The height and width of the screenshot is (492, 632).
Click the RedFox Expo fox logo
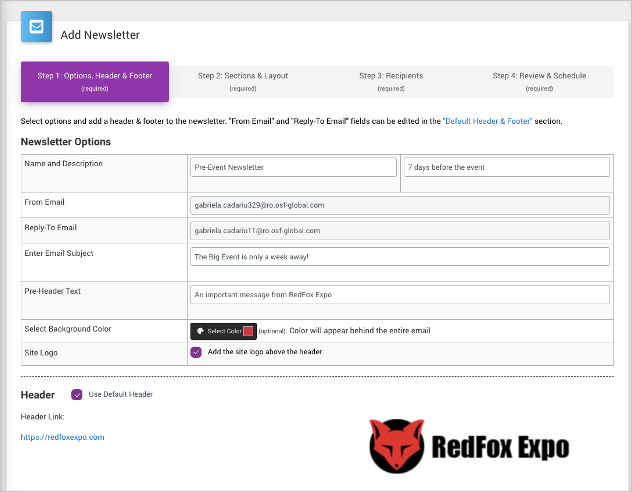(395, 445)
